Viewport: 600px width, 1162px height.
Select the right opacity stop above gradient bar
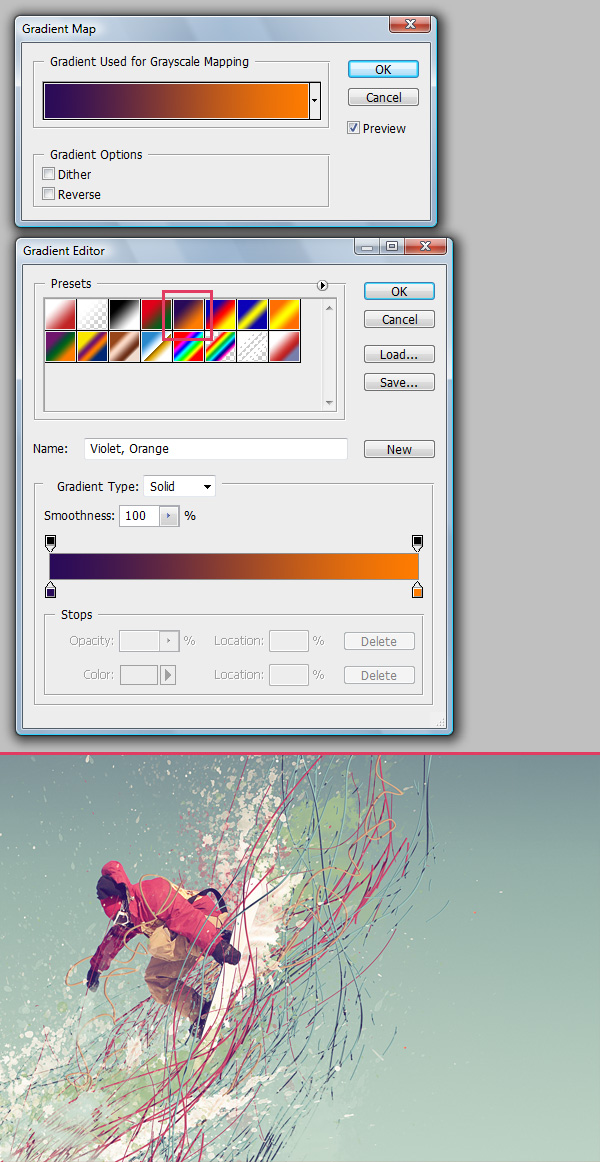(418, 543)
